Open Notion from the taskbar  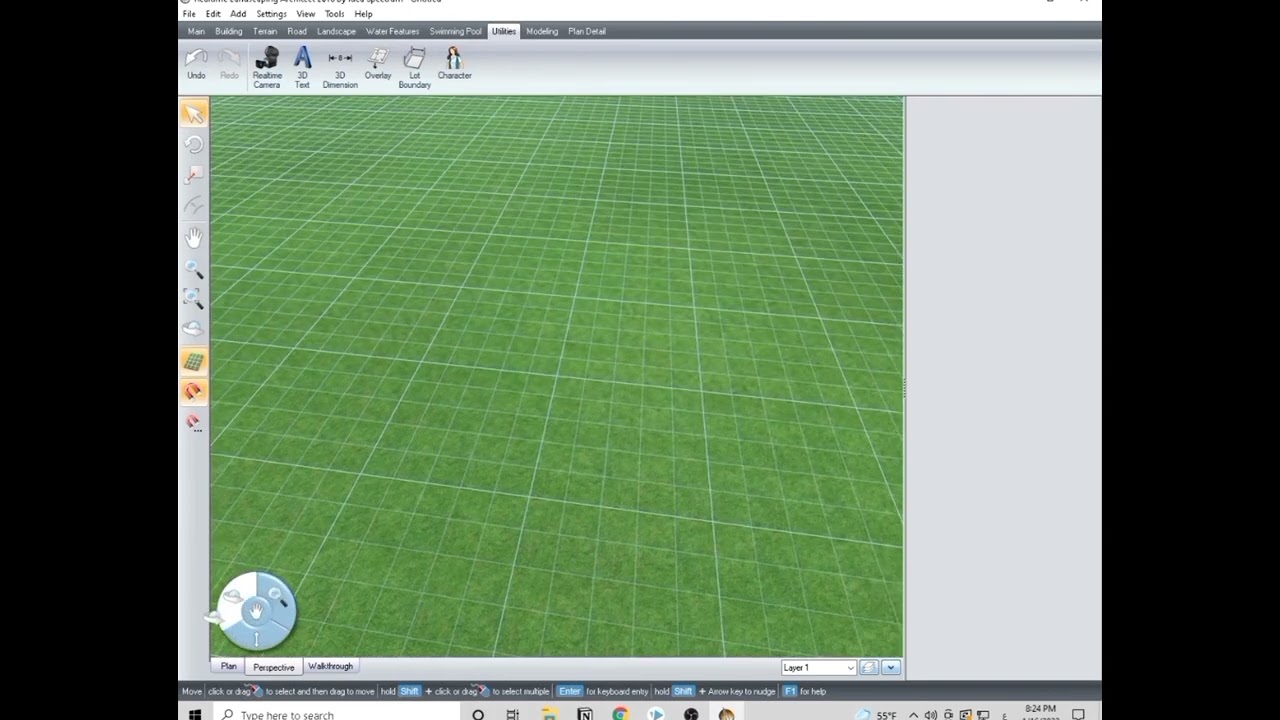(585, 714)
